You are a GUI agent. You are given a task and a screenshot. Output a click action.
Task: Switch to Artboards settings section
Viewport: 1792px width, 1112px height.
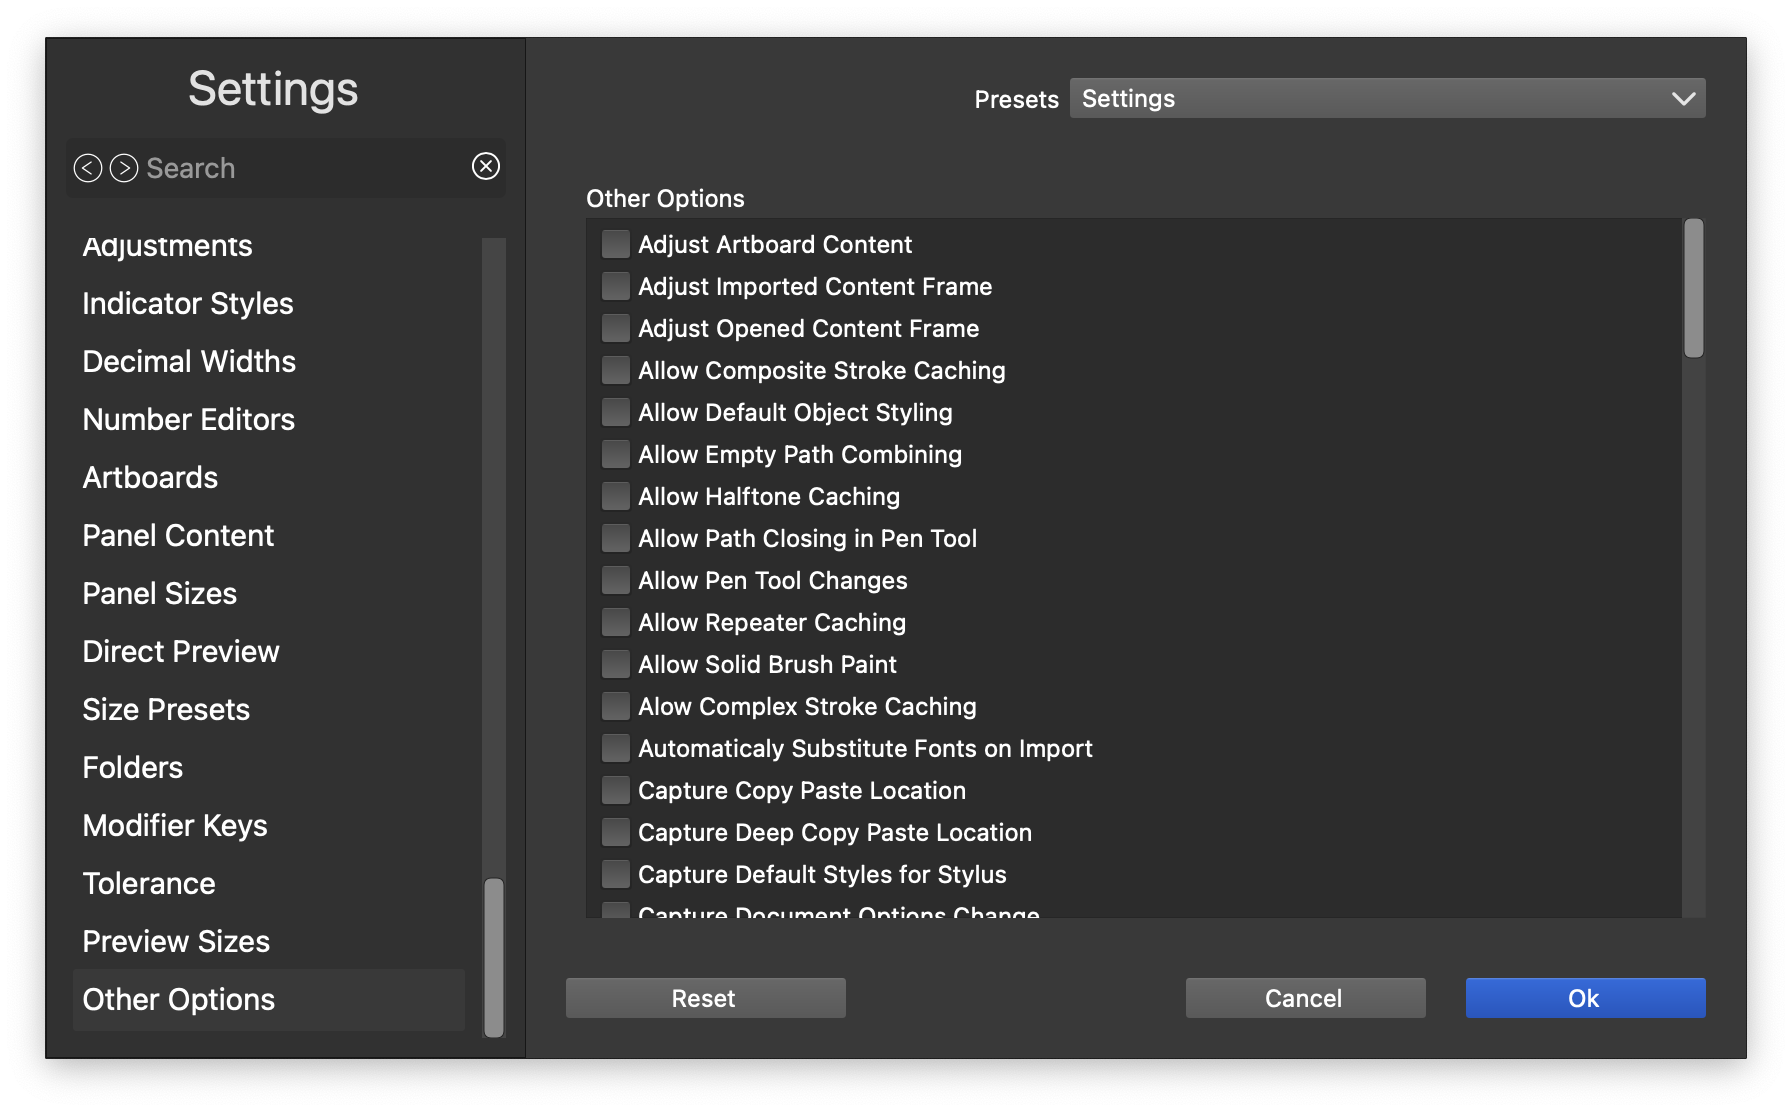[x=150, y=478]
